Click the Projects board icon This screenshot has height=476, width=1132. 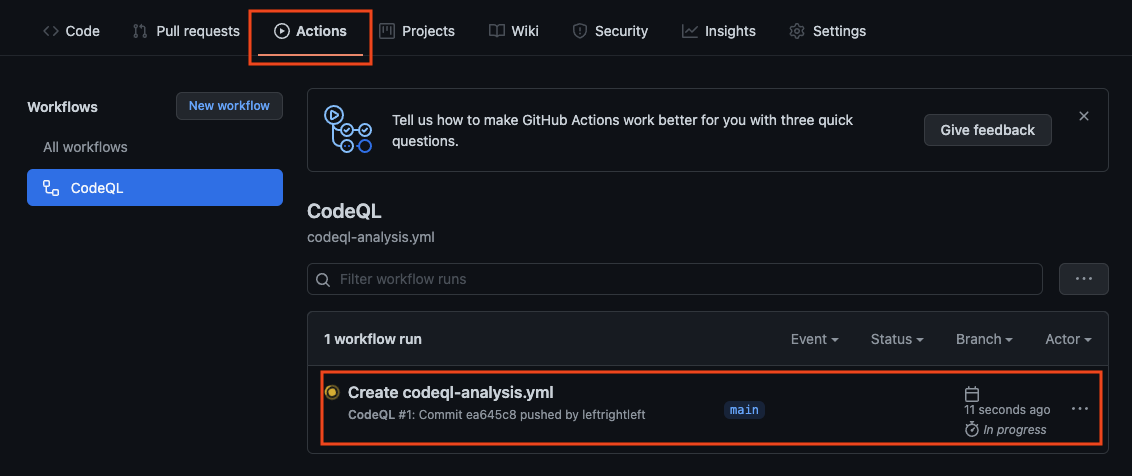tap(387, 31)
